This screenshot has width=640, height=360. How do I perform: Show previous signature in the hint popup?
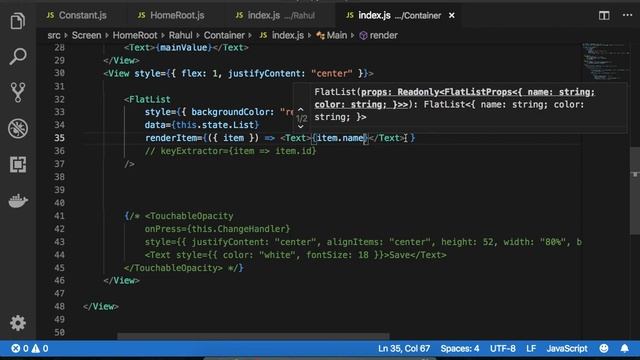[301, 110]
